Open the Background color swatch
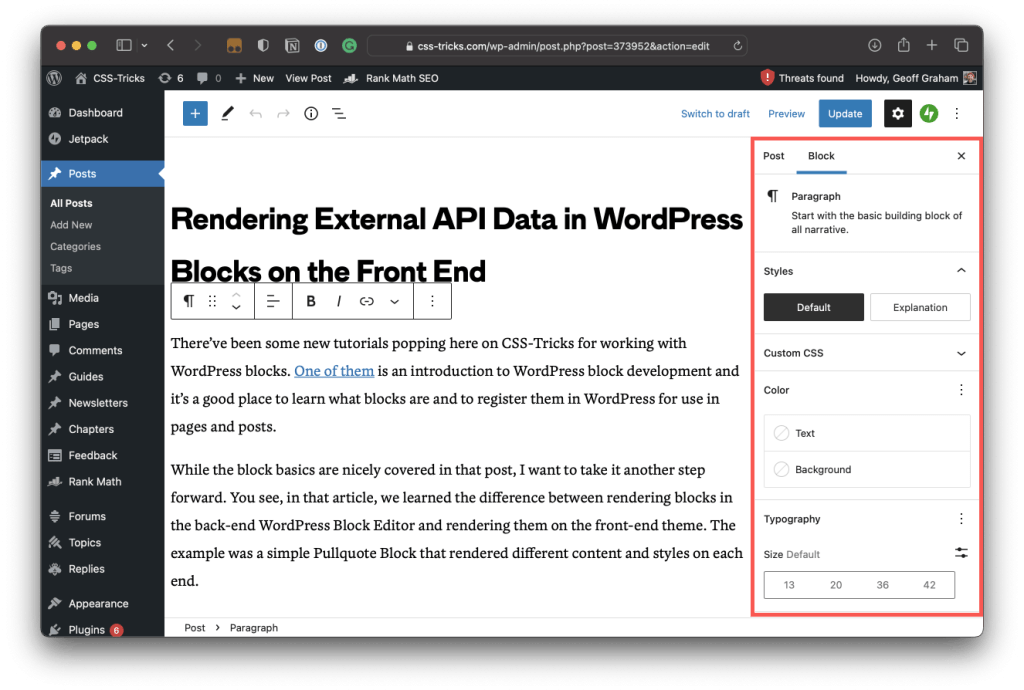Screen dimensions: 1024x690 (x=867, y=469)
